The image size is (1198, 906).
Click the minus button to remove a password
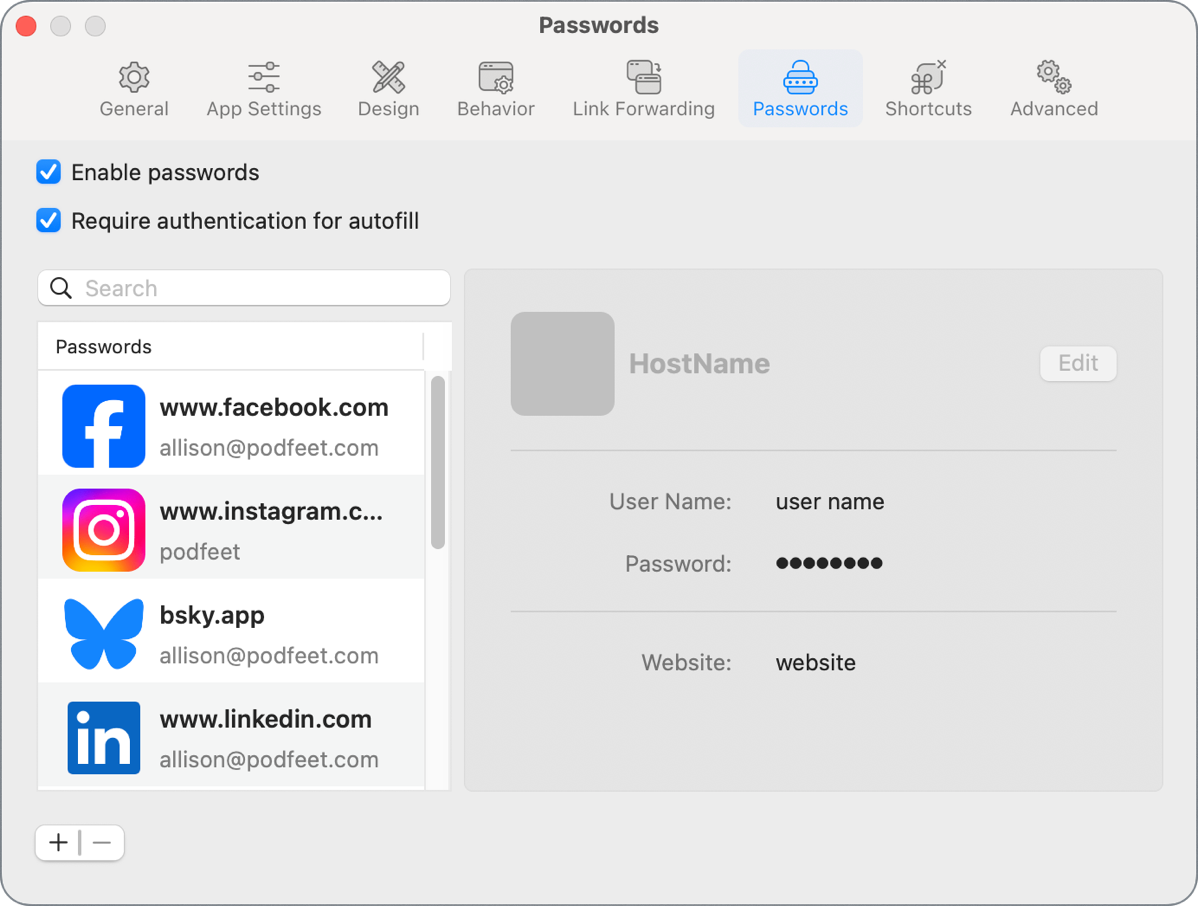click(x=100, y=842)
